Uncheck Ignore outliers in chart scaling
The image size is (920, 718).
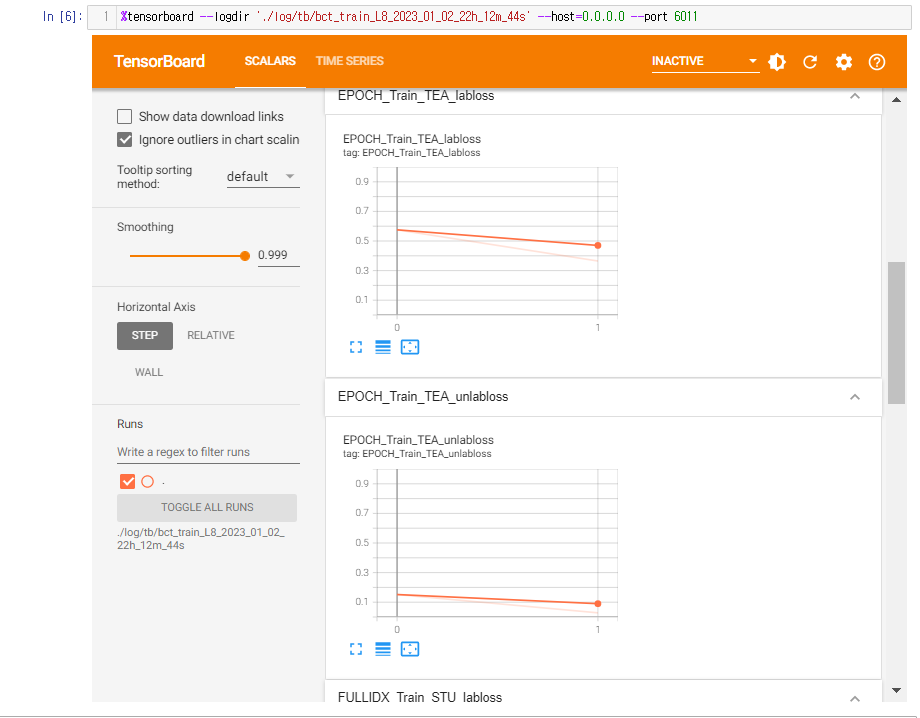124,140
